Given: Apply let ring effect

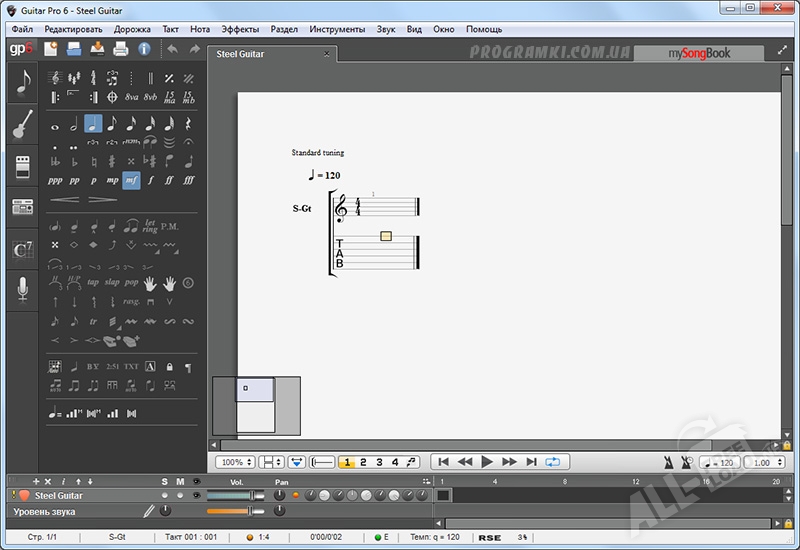Looking at the screenshot, I should click(150, 226).
